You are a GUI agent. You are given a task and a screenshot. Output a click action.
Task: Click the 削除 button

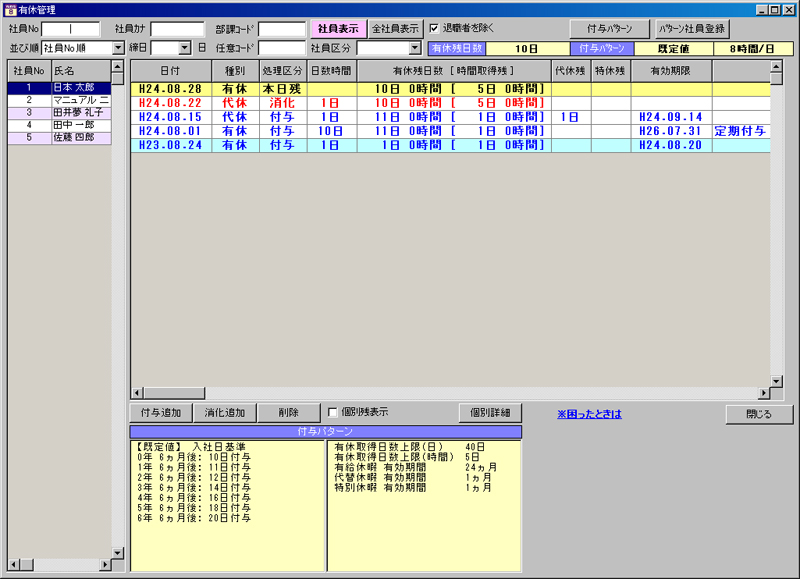coord(289,413)
